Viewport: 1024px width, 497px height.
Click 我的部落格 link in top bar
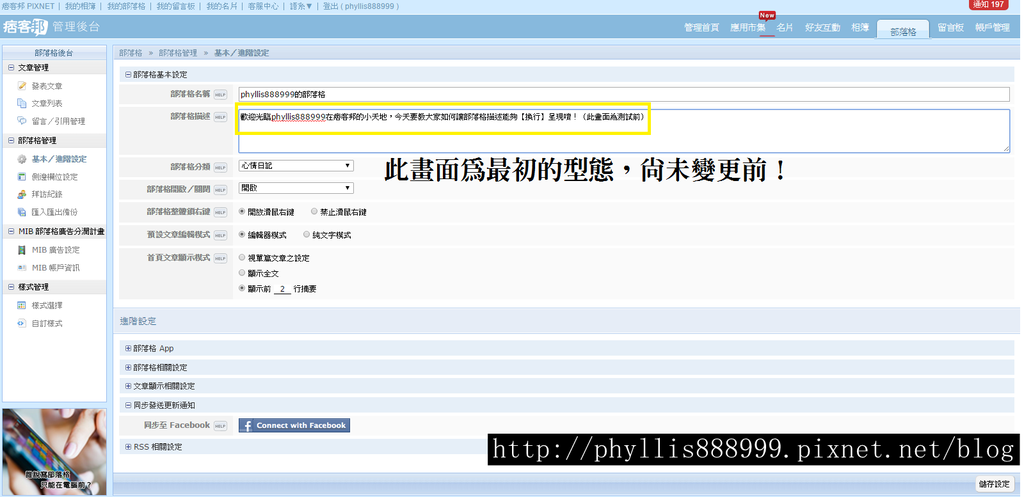point(127,6)
